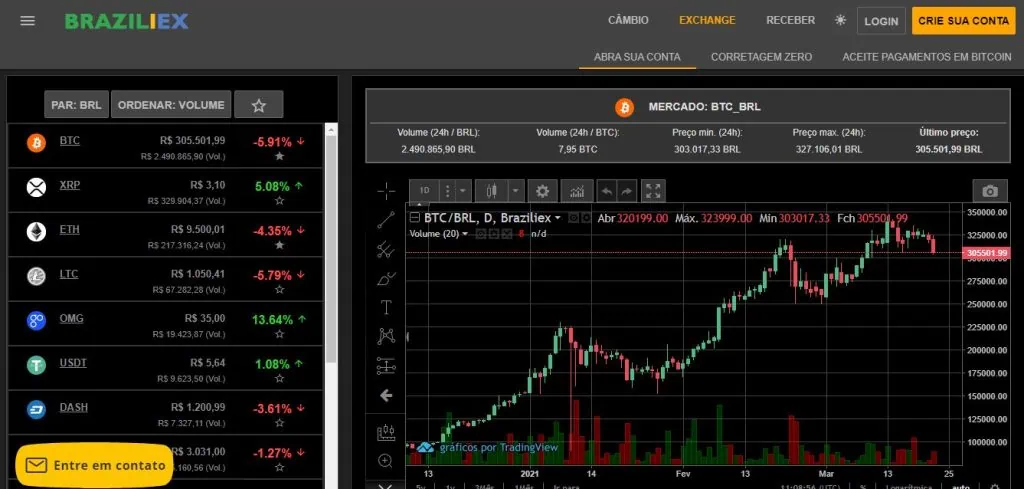1024x489 pixels.
Task: Click the 13.64% change for OMG
Action: [272, 320]
